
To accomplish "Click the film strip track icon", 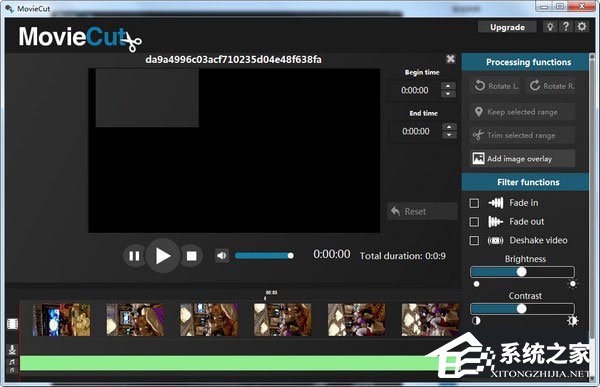I will point(12,324).
